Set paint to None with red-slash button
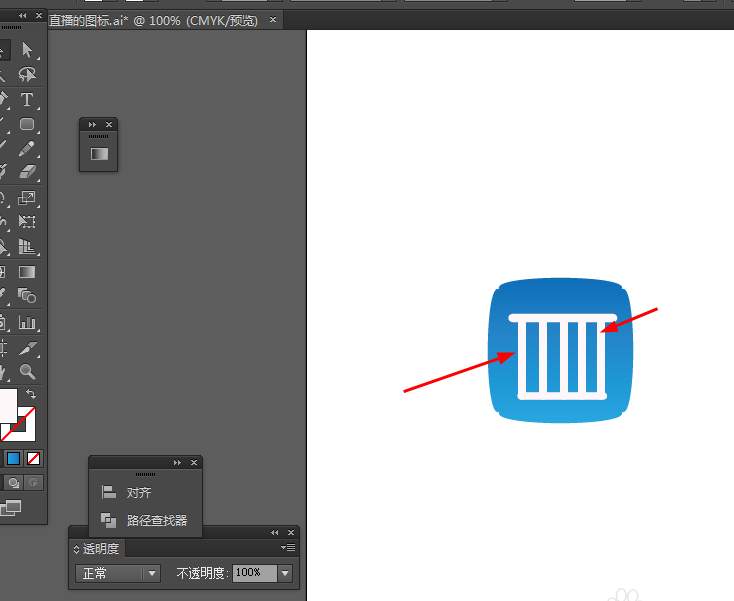 (x=33, y=459)
